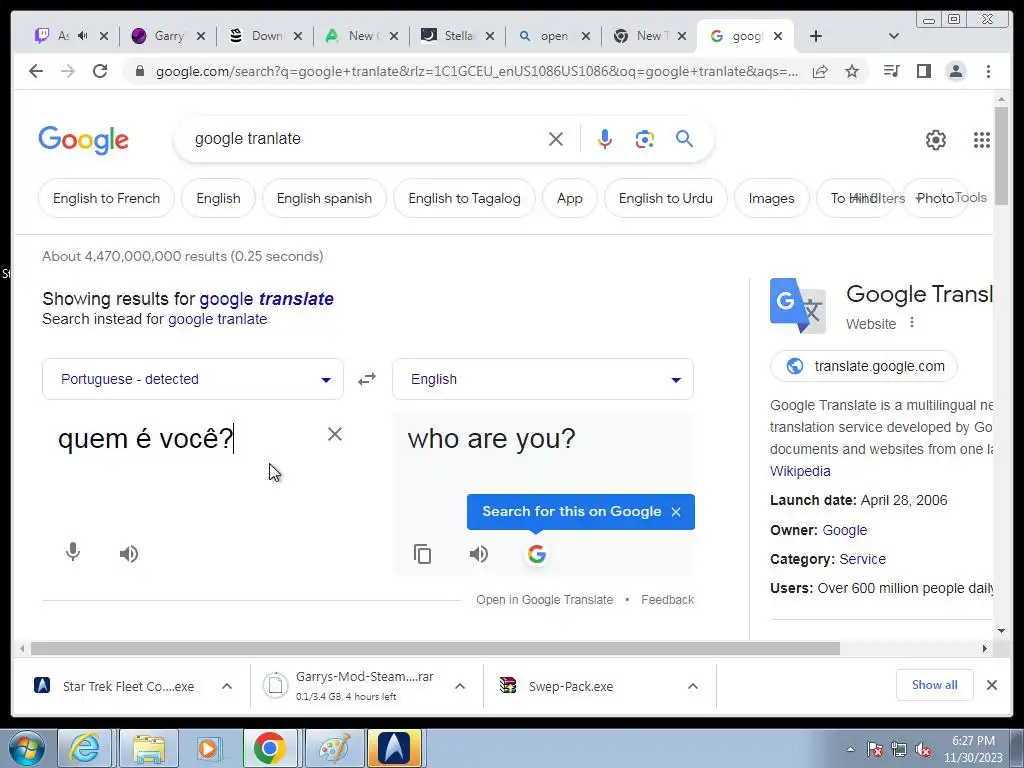
Task: Click the address bar URL
Action: (477, 71)
